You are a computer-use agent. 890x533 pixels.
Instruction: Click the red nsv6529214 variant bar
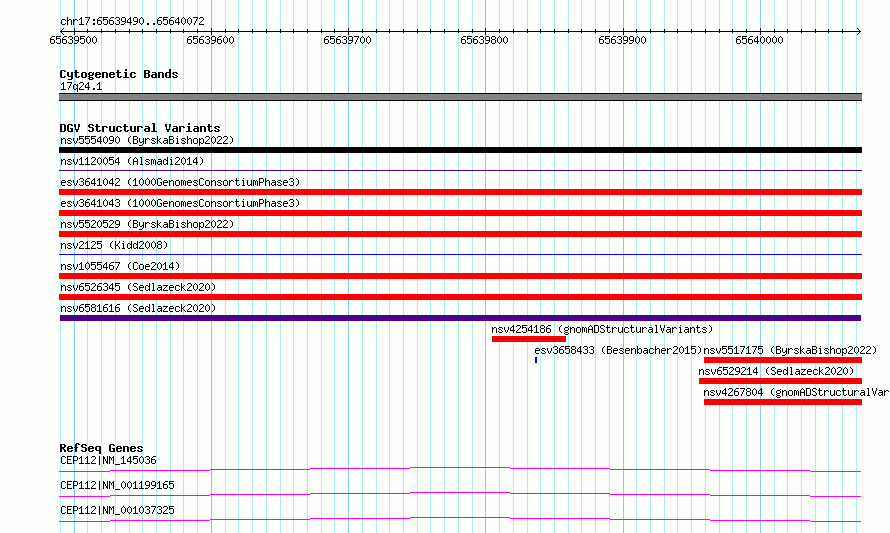click(x=780, y=381)
